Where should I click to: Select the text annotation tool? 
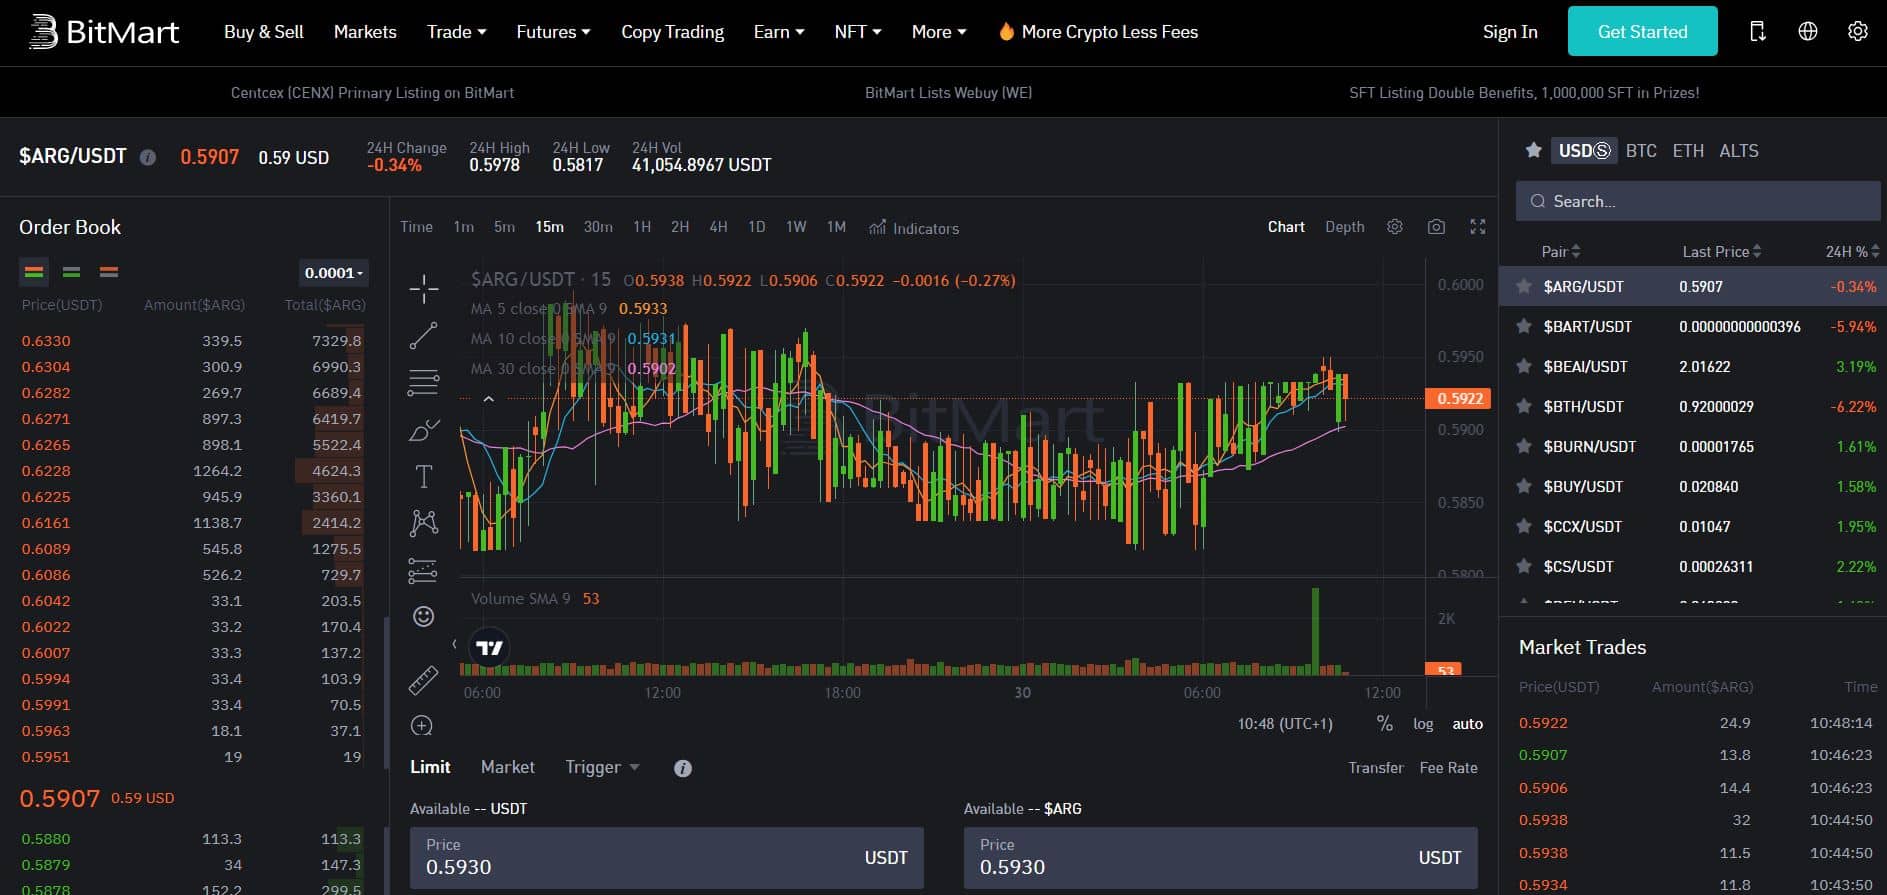(424, 476)
